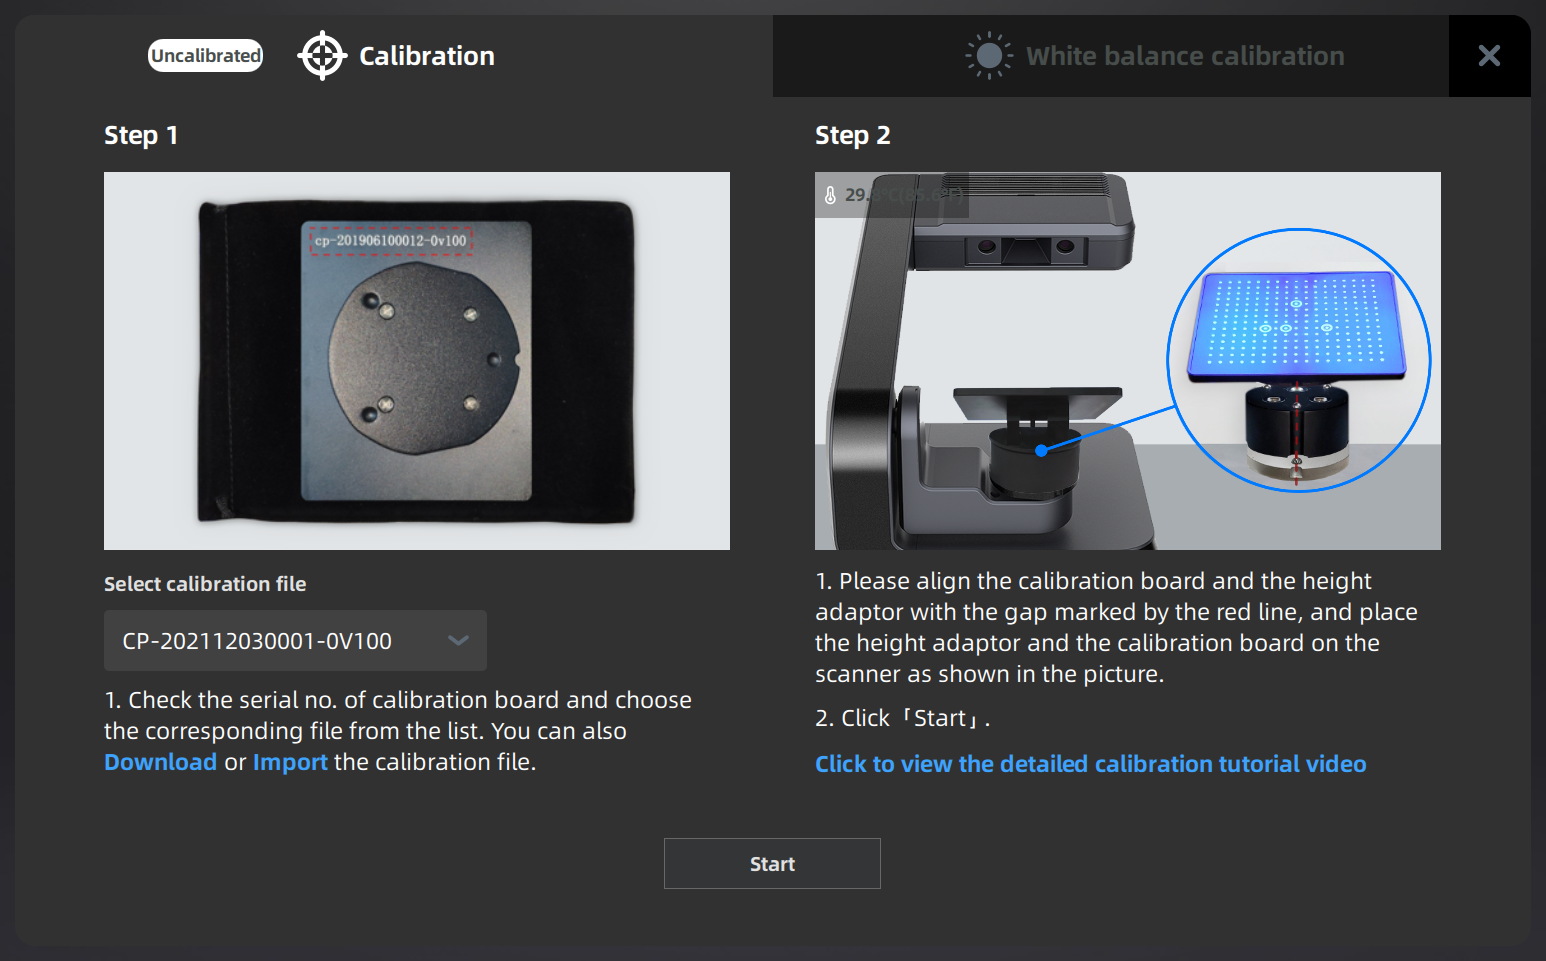Click the Uncalibrated status badge
This screenshot has height=961, width=1546.
205,56
